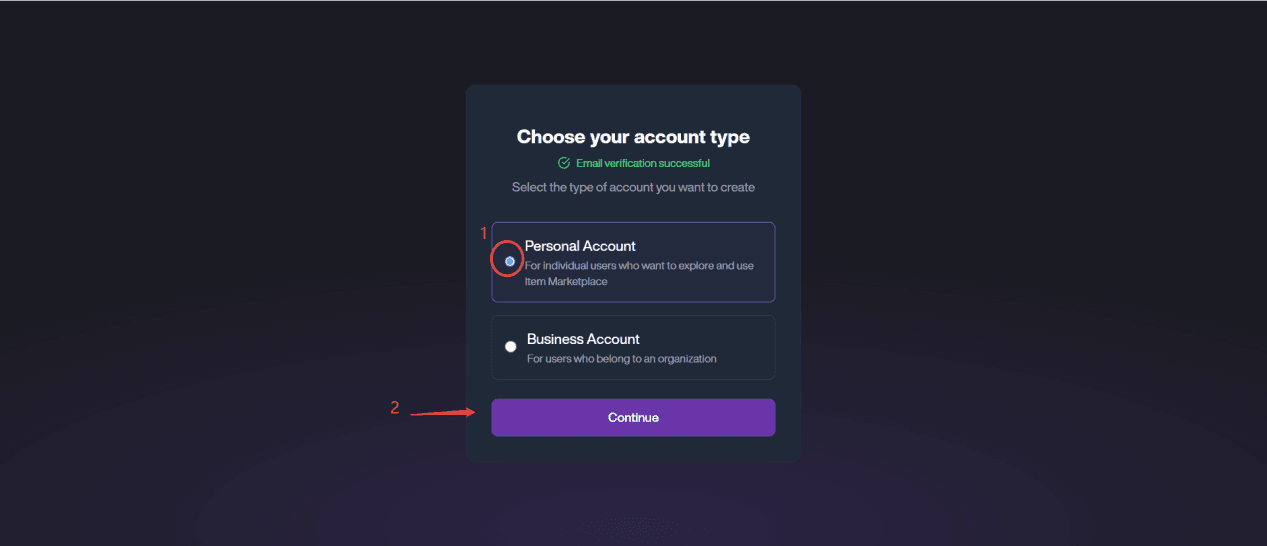Click the "Personal Account" title label
Screen dimensions: 1267x546
coord(580,246)
